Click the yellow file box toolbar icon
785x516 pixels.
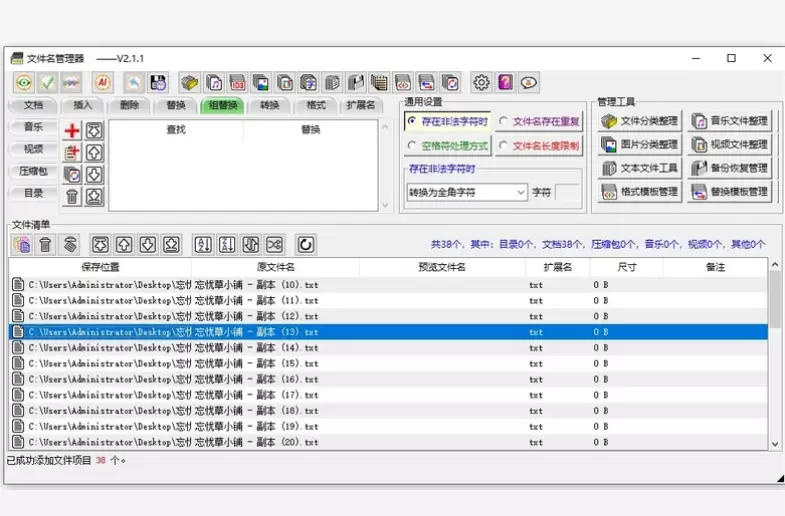[x=190, y=83]
